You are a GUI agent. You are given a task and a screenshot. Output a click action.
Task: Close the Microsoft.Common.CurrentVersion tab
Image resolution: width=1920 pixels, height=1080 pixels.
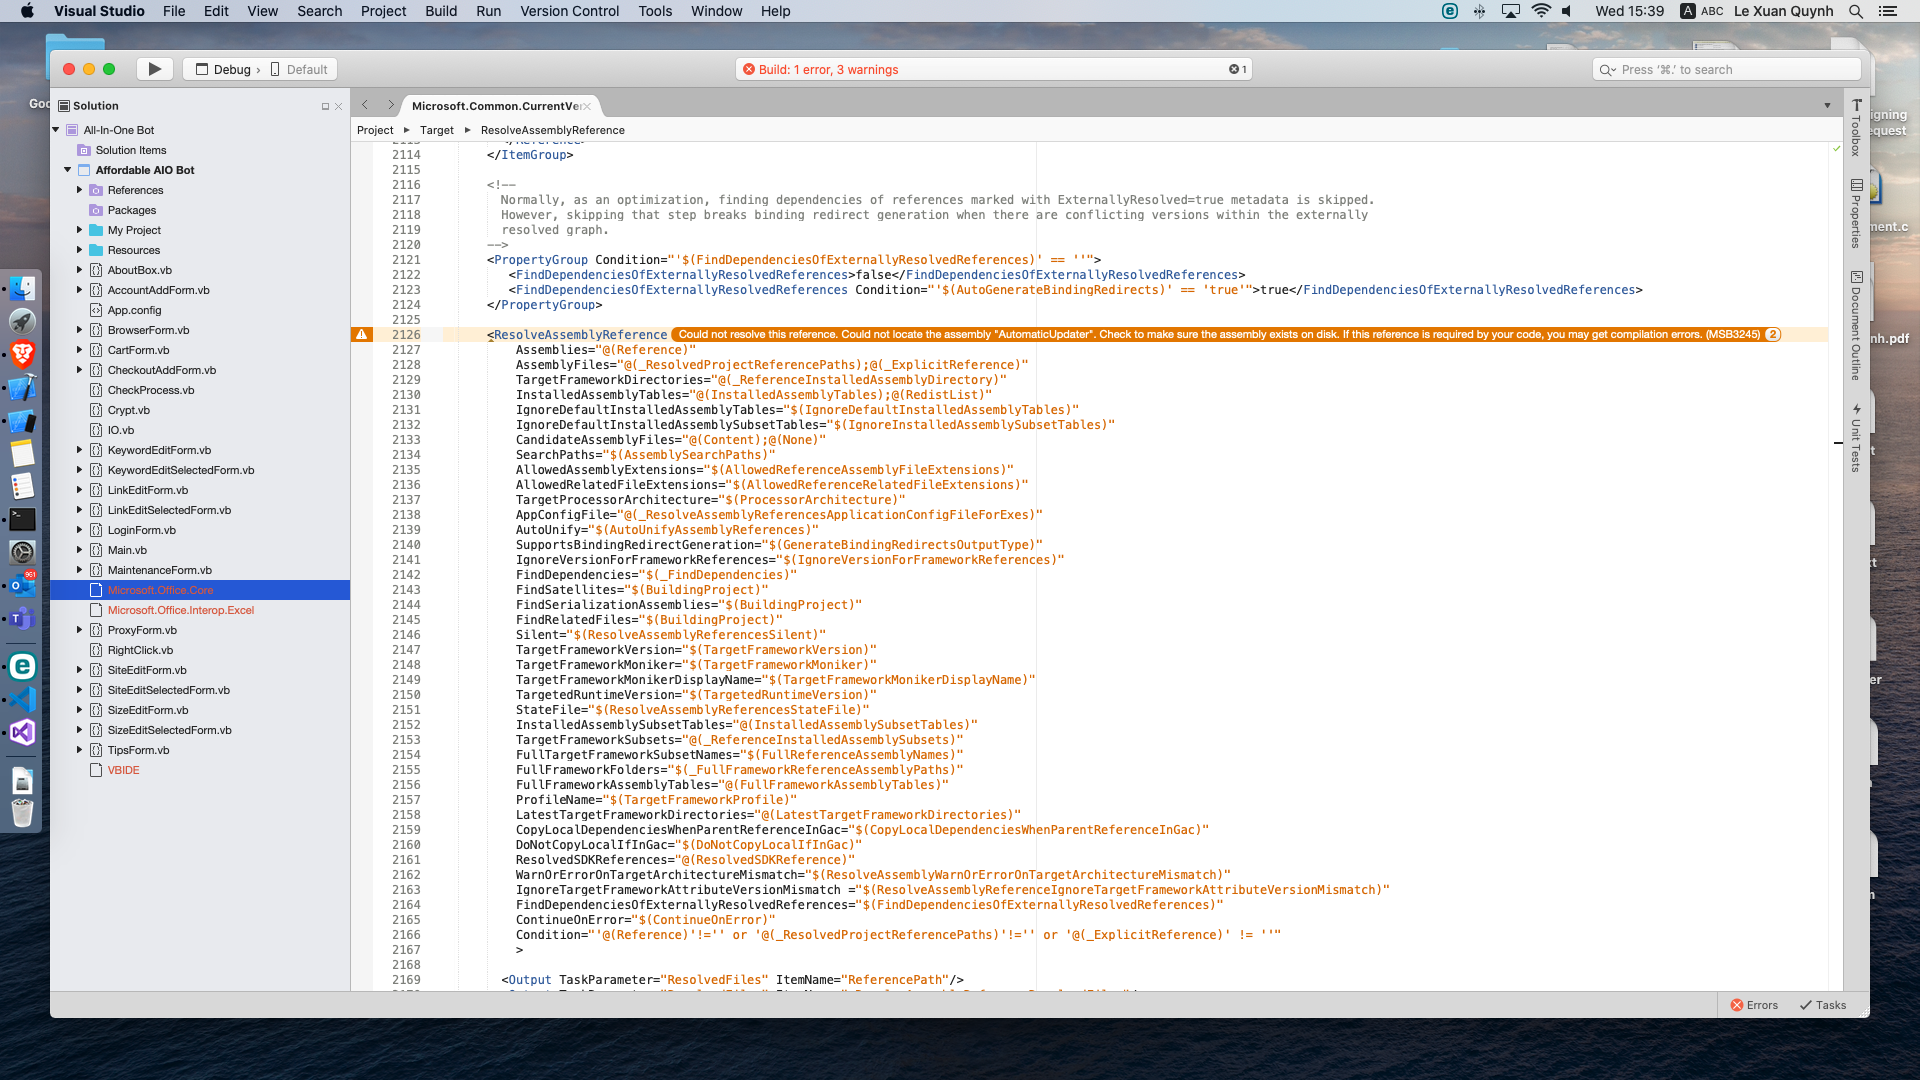click(x=587, y=106)
